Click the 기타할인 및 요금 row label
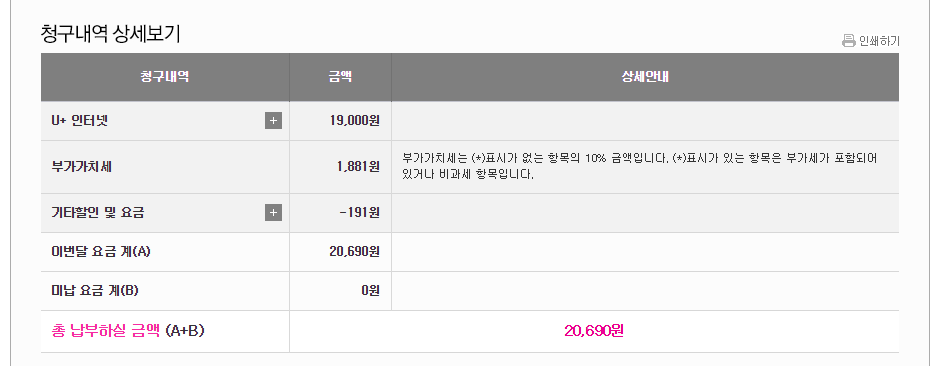Screen dimensions: 948x366 [98, 213]
